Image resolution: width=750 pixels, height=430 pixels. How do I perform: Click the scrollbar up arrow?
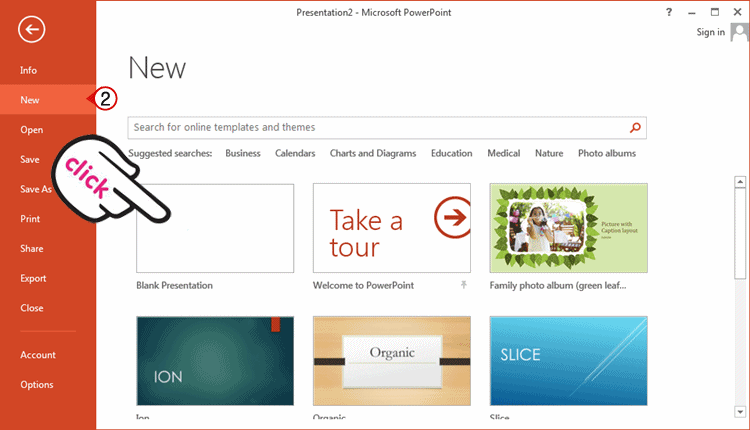tap(740, 182)
